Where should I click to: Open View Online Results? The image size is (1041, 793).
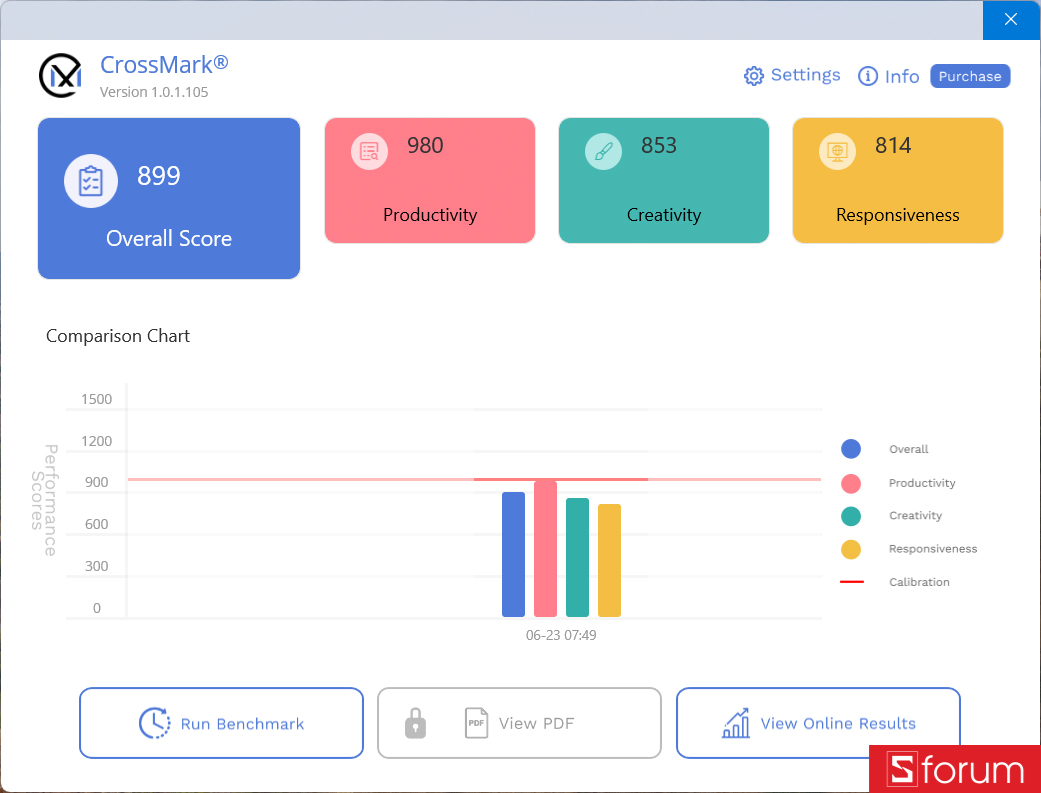818,723
